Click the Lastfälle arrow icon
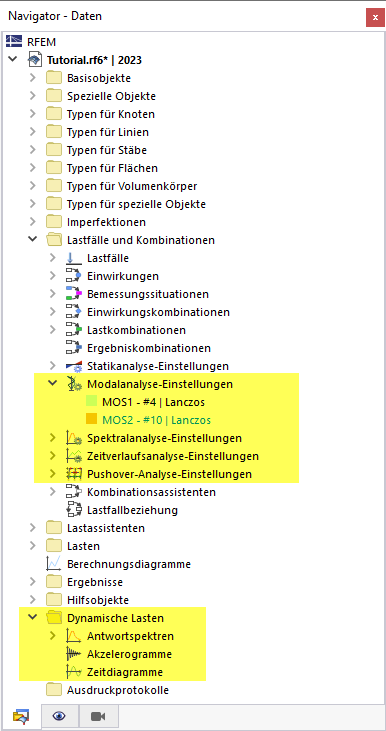Image resolution: width=386 pixels, height=731 pixels. coord(74,258)
